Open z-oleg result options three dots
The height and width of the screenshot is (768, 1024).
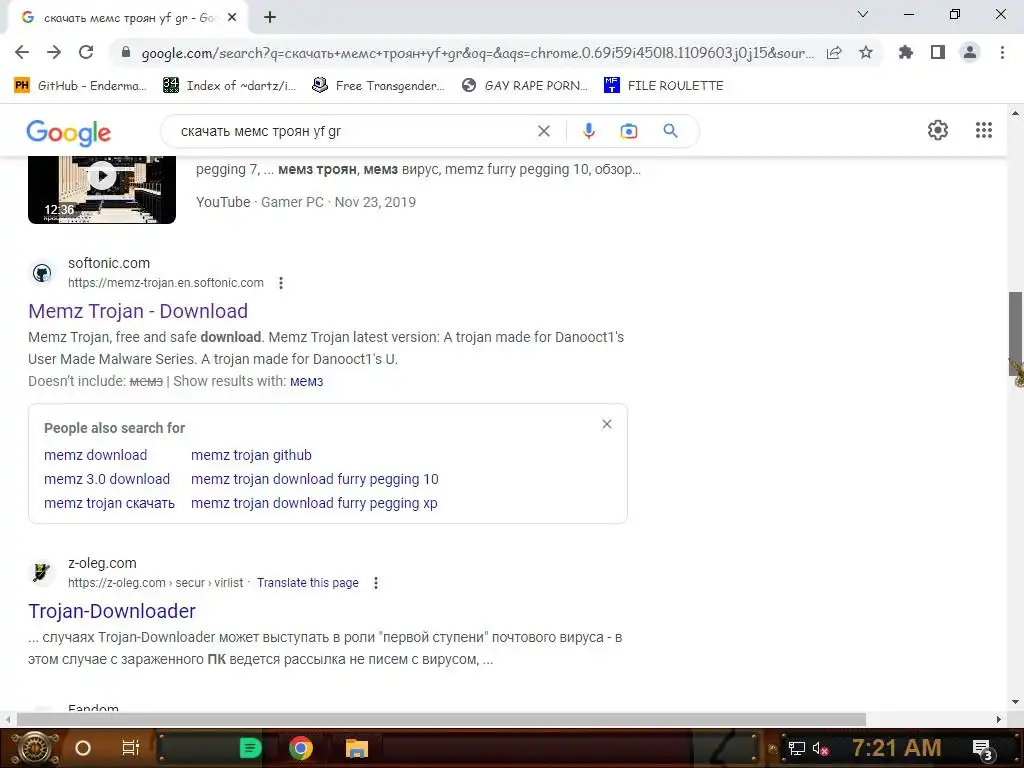click(376, 583)
